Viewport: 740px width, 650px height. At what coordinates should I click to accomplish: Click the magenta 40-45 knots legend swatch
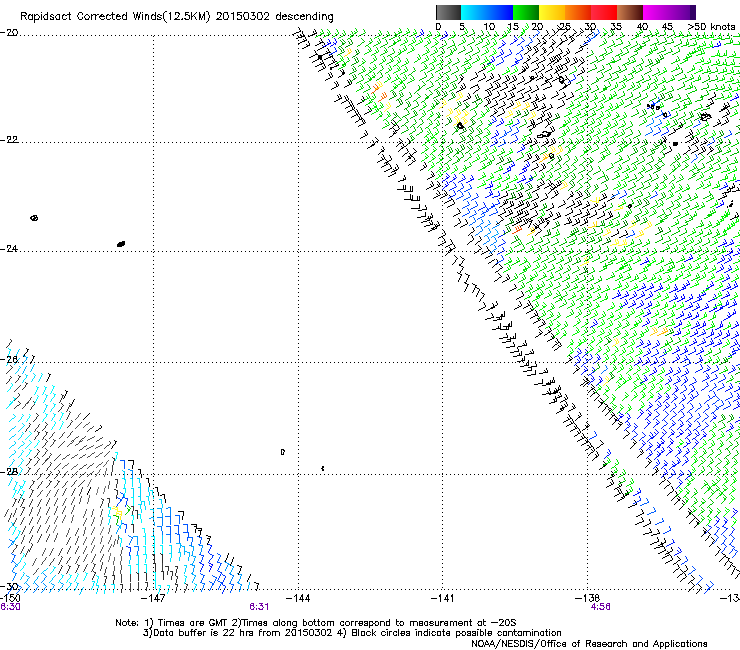656,12
